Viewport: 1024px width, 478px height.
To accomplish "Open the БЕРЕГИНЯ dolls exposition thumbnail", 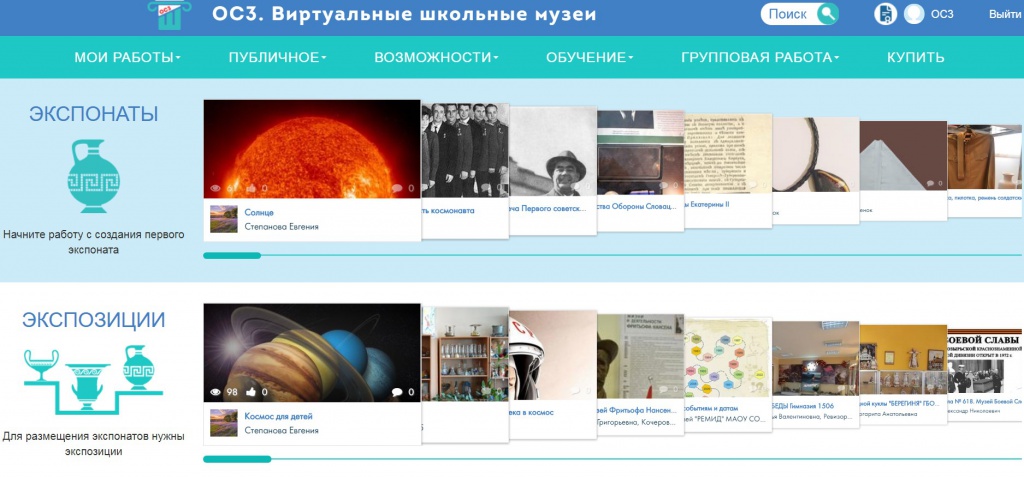I will (903, 360).
